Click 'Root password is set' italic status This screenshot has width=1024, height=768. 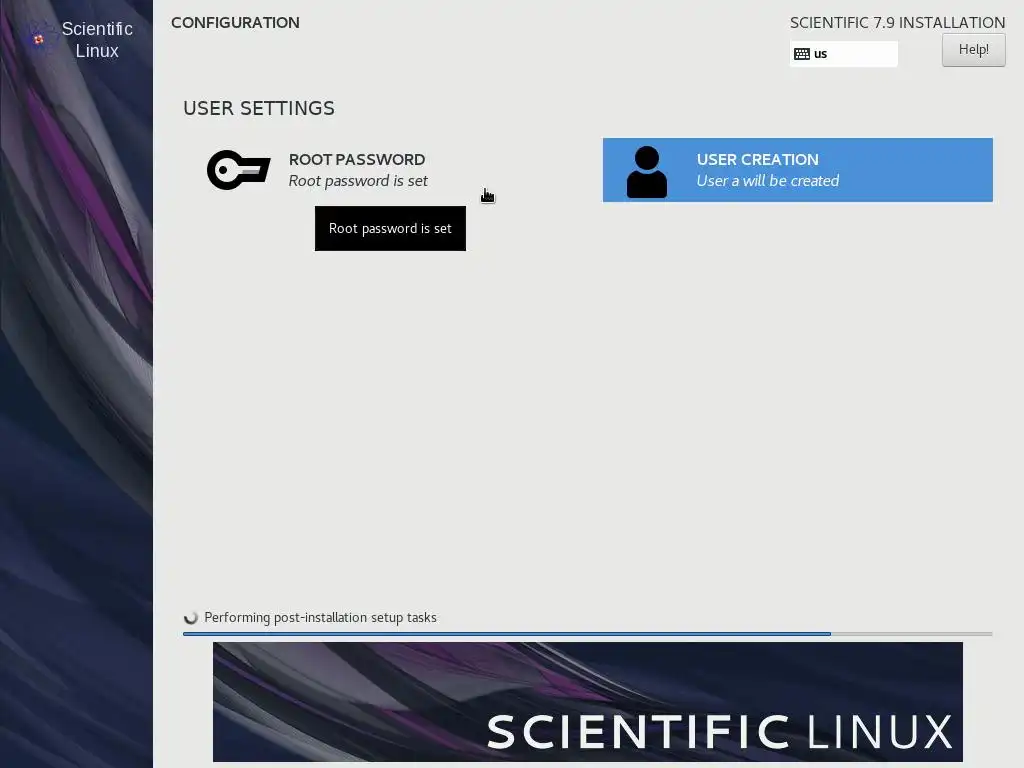click(358, 181)
